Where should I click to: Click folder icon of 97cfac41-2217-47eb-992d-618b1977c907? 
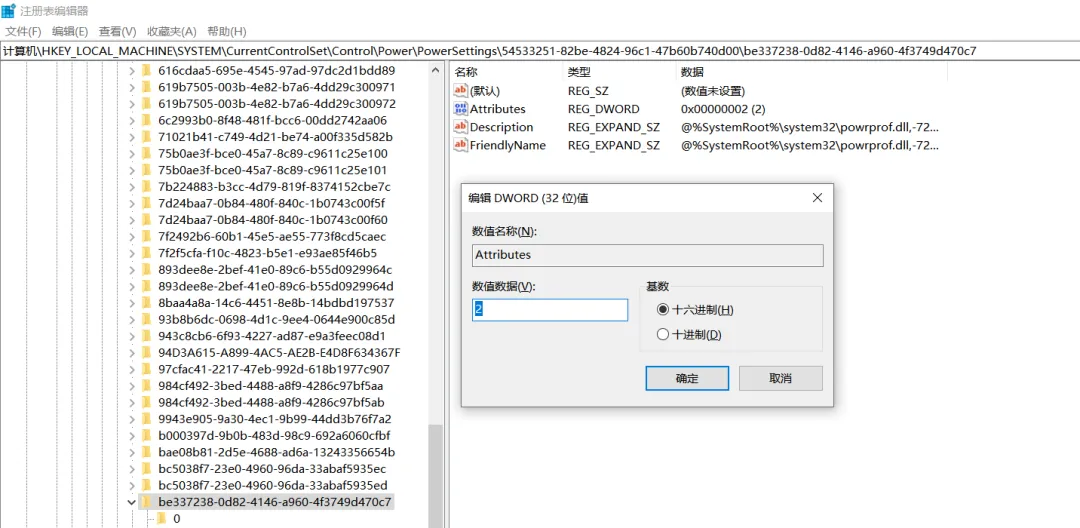click(146, 369)
